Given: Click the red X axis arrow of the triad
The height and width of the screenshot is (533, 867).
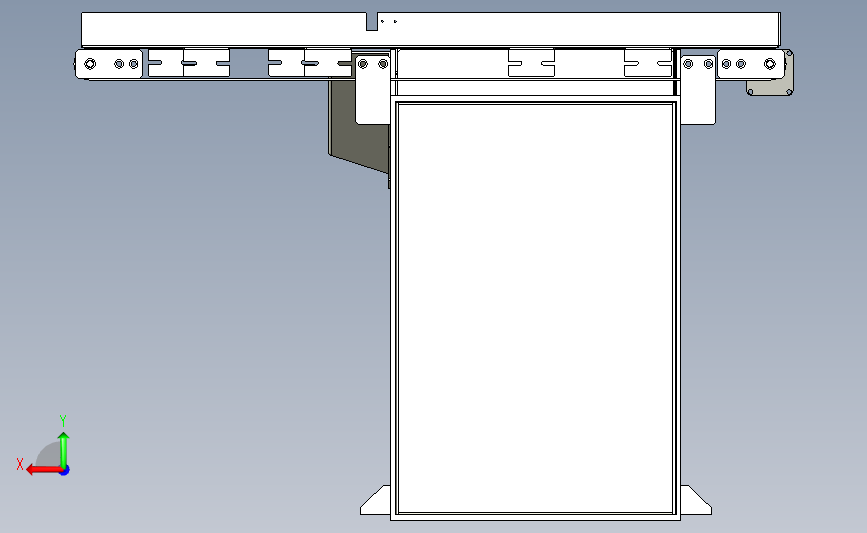Looking at the screenshot, I should (x=44, y=470).
